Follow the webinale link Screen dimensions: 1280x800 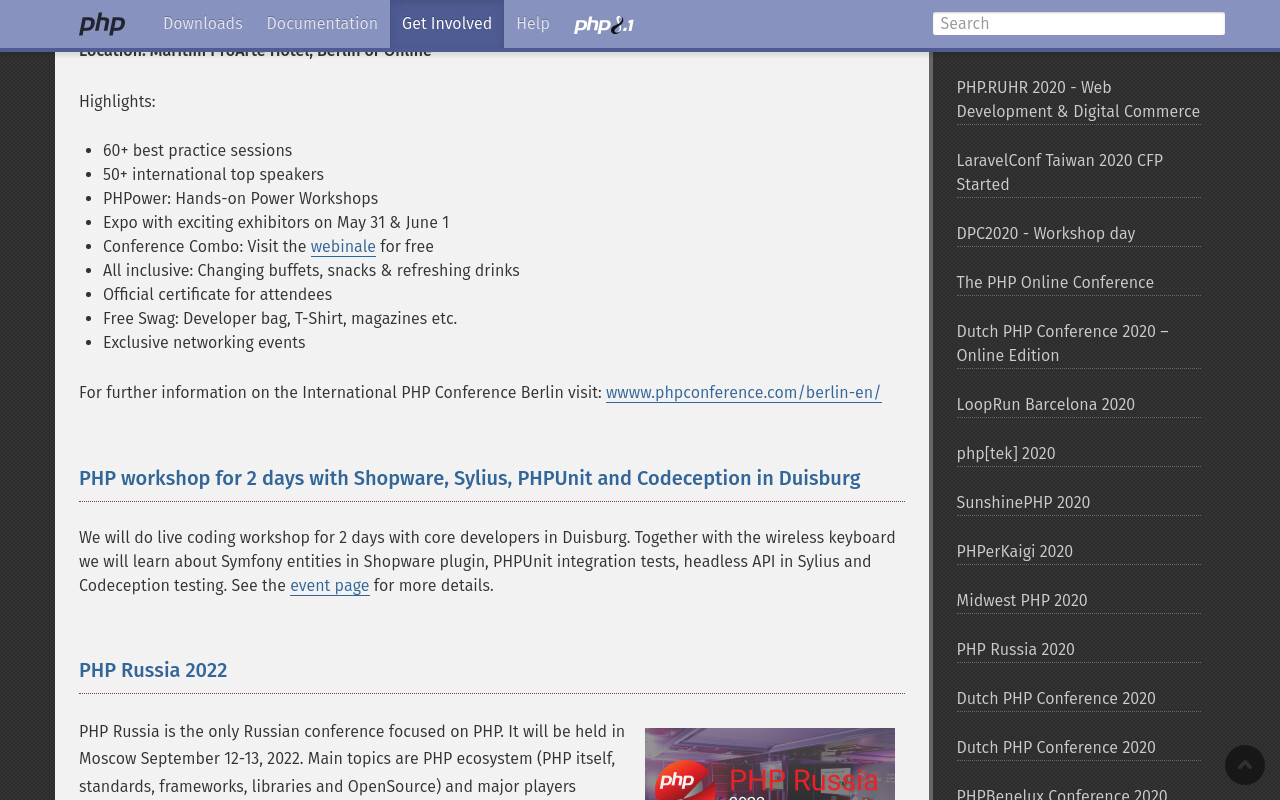pyautogui.click(x=343, y=247)
